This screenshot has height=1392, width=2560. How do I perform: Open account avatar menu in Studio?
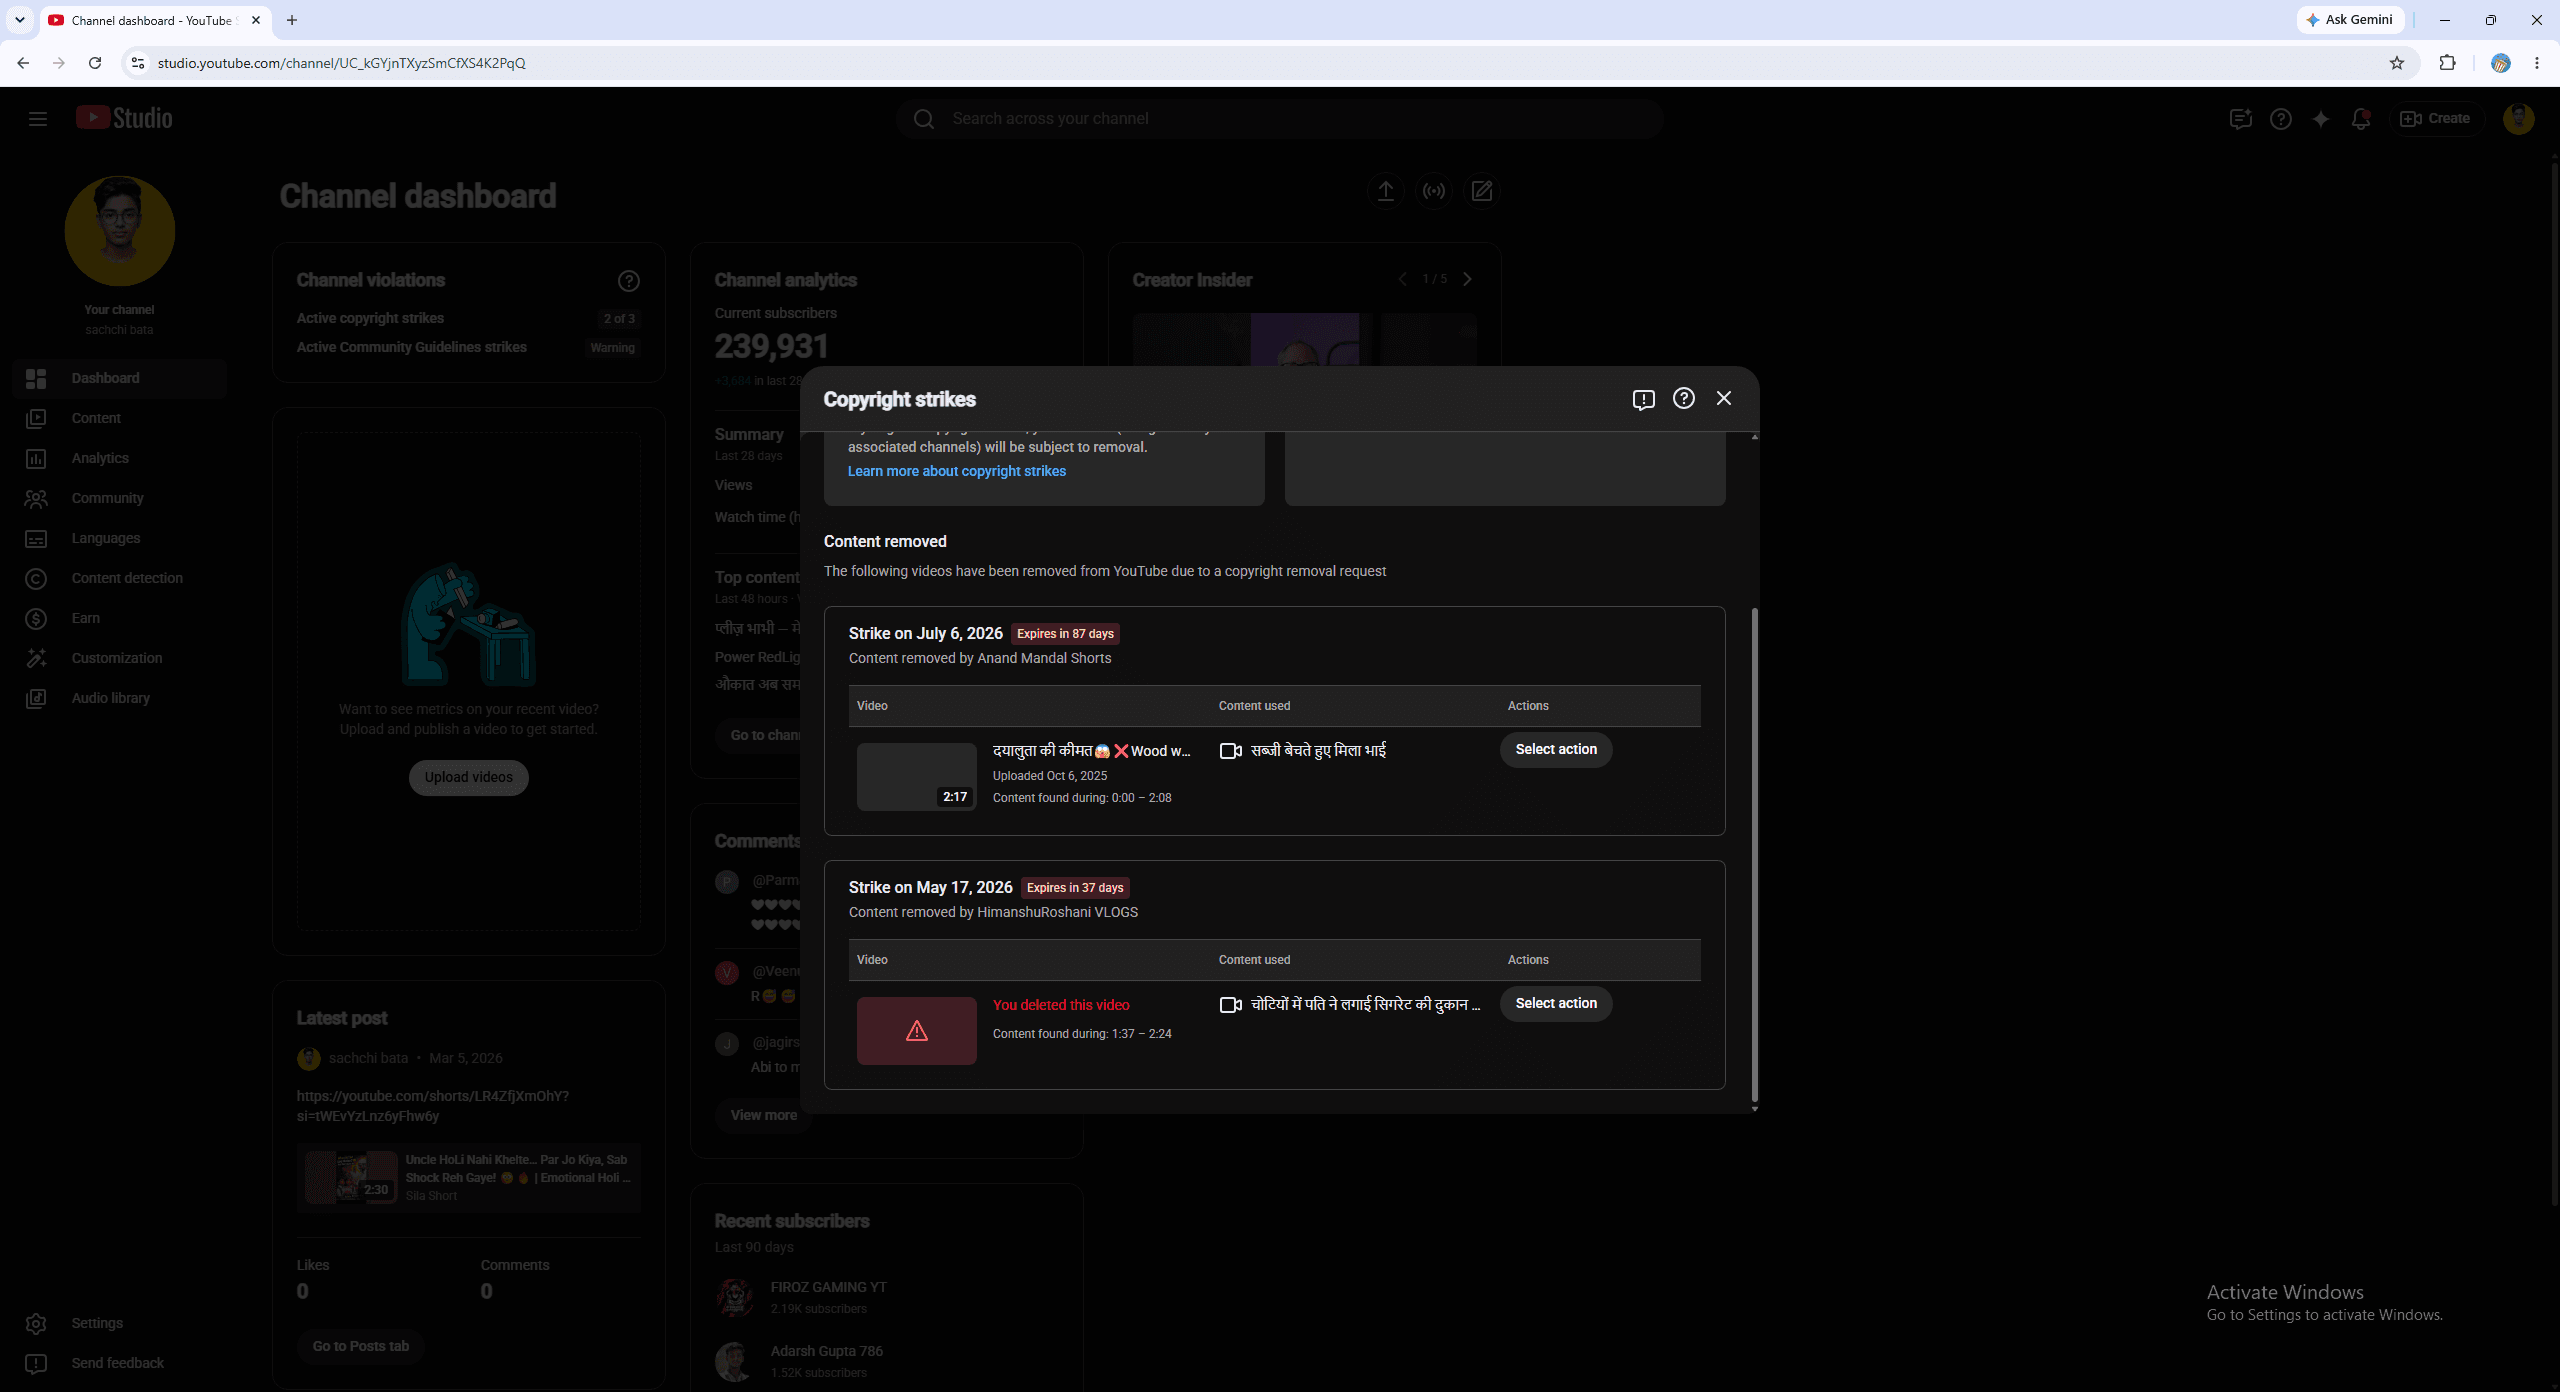coord(2519,119)
